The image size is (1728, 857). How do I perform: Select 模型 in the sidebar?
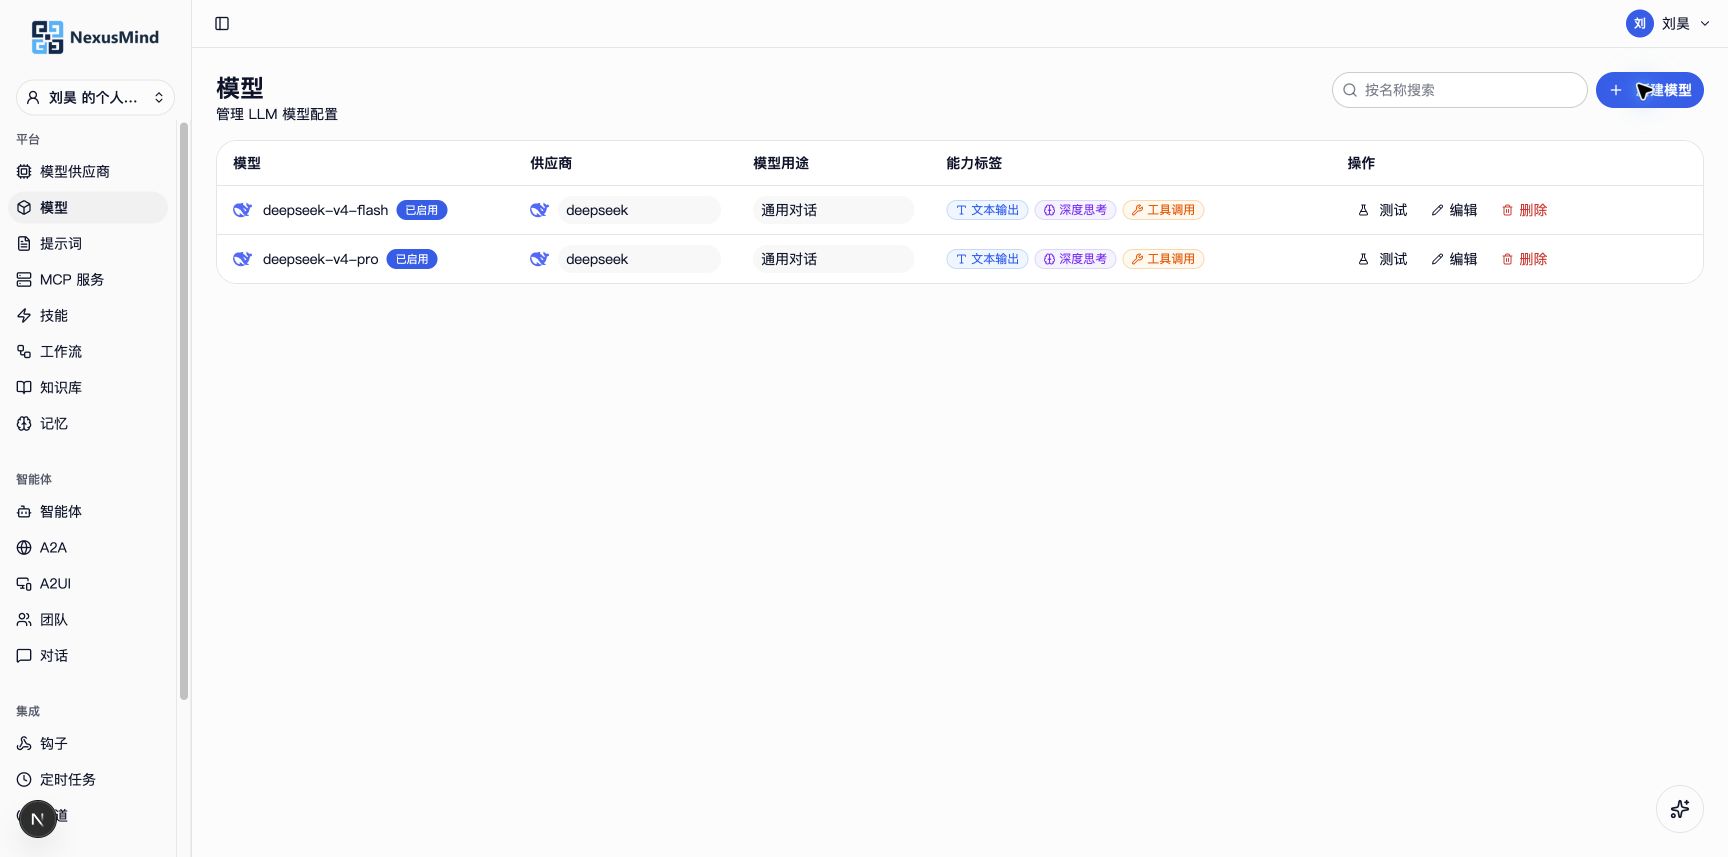pos(88,208)
